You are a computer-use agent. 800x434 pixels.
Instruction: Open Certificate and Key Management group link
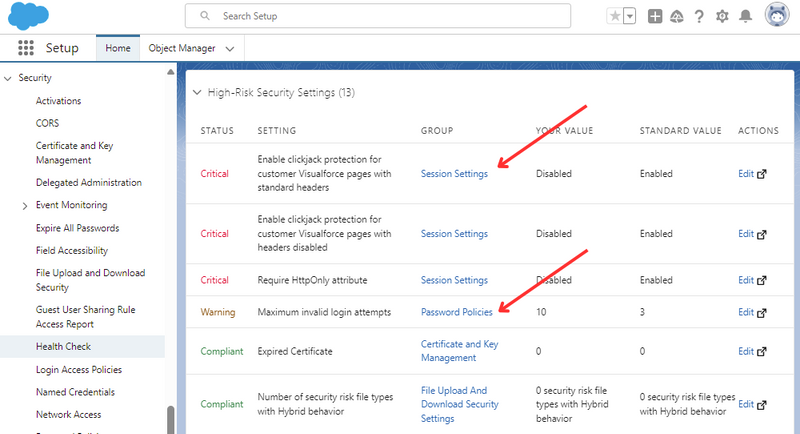click(x=459, y=351)
